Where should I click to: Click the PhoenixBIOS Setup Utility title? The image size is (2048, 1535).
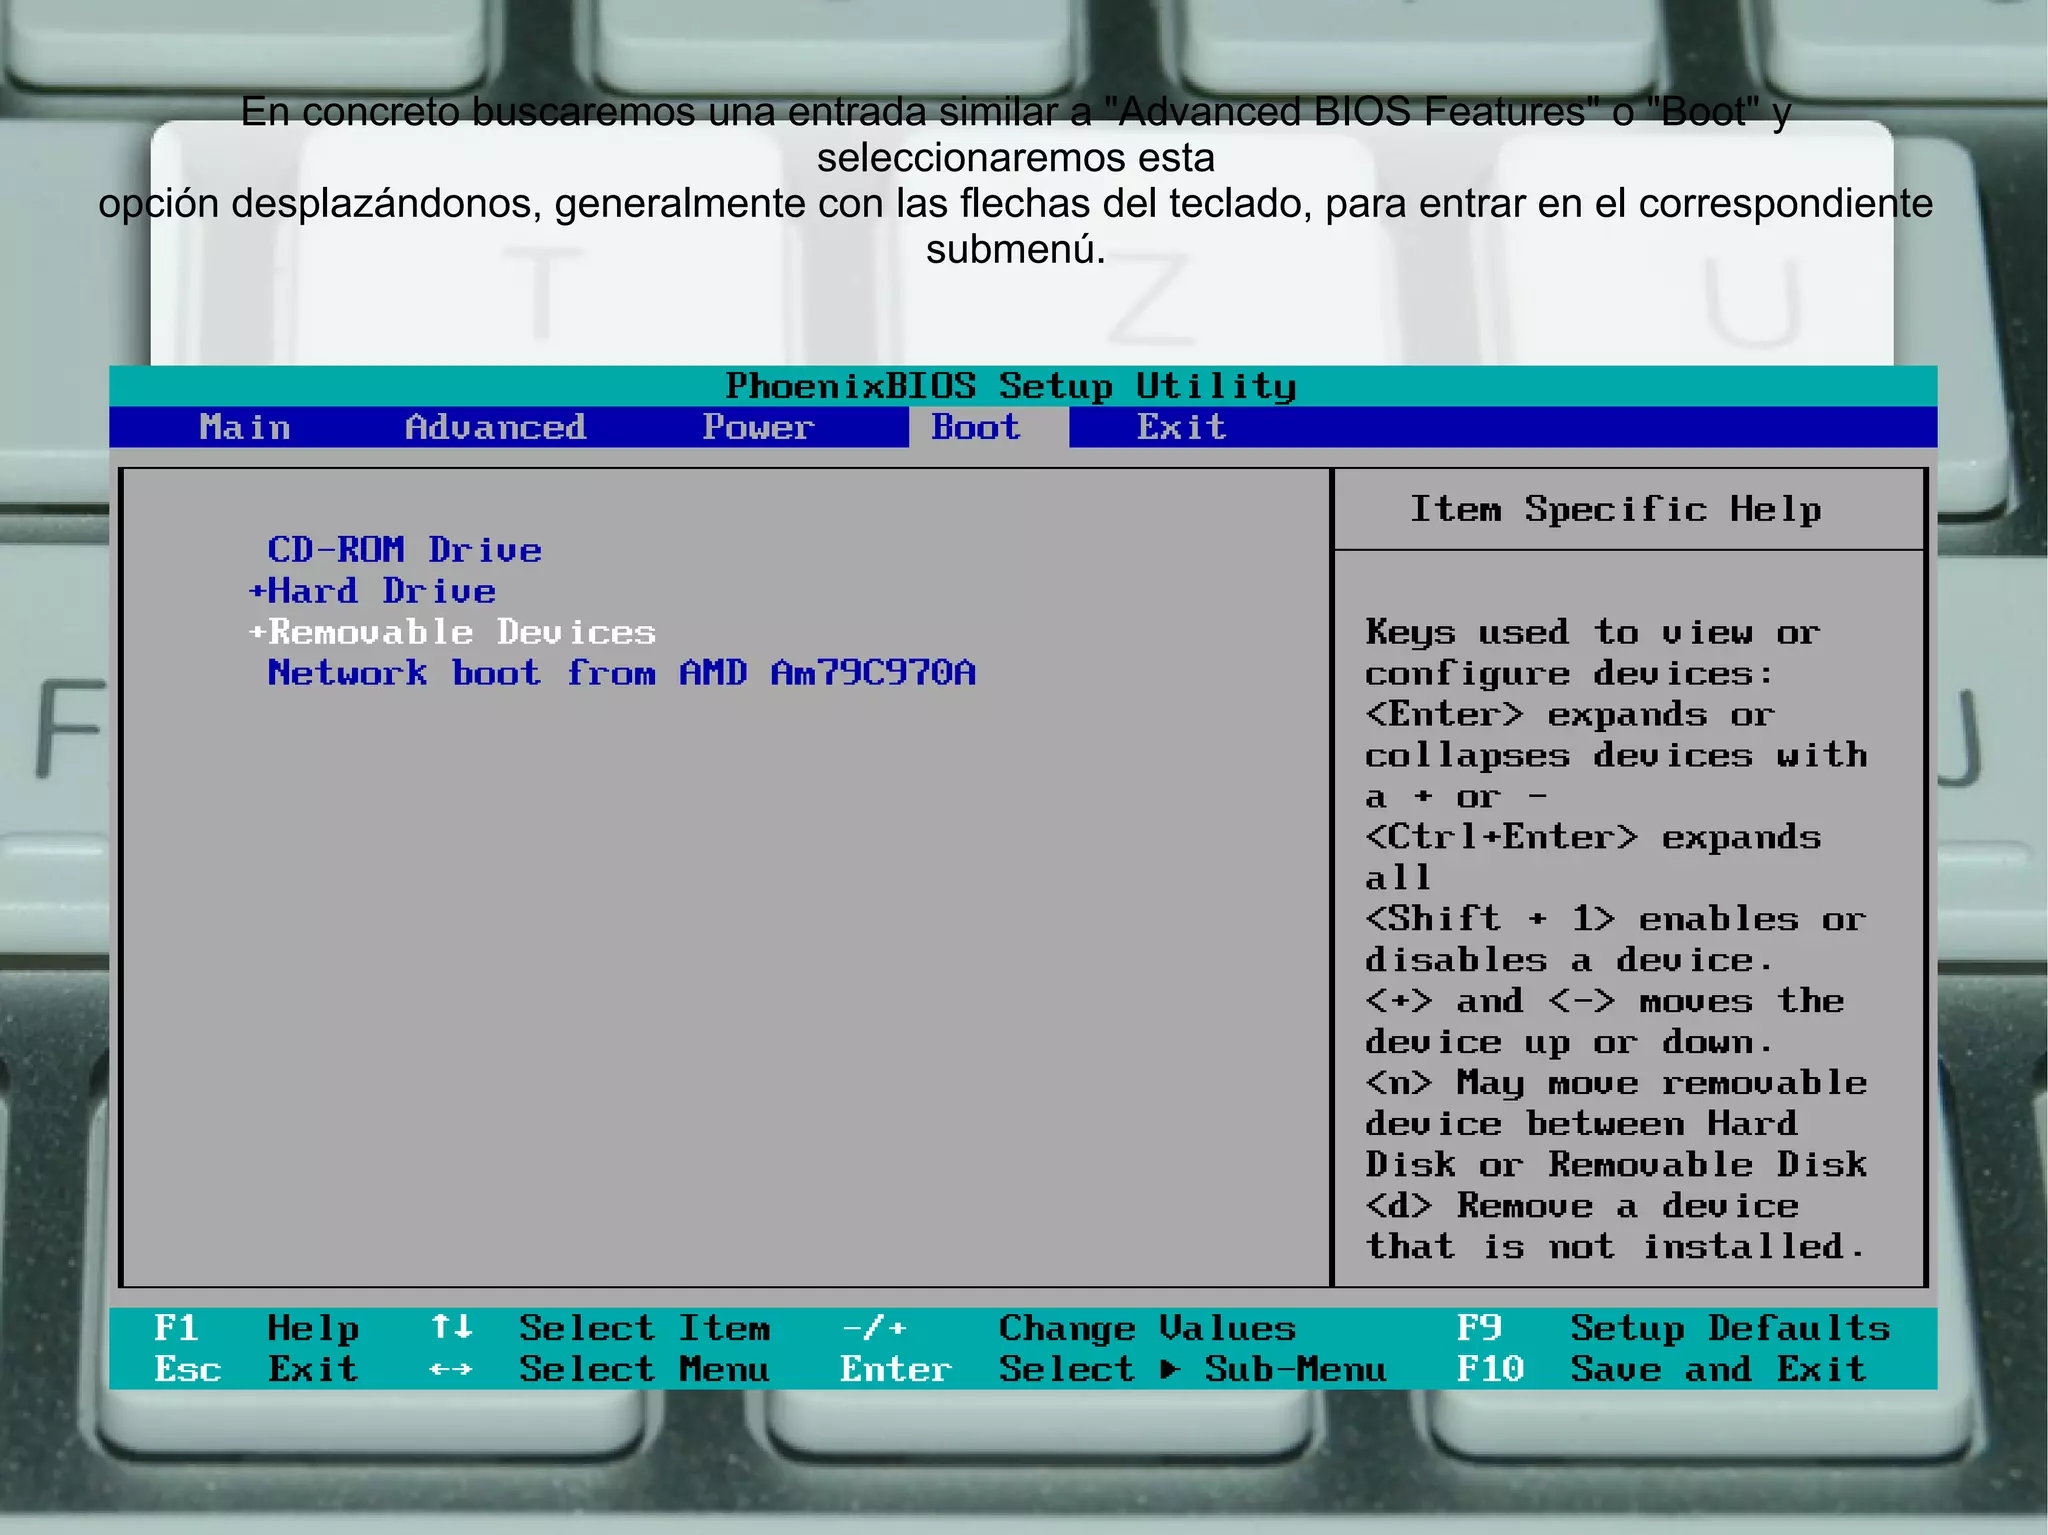click(x=1011, y=386)
